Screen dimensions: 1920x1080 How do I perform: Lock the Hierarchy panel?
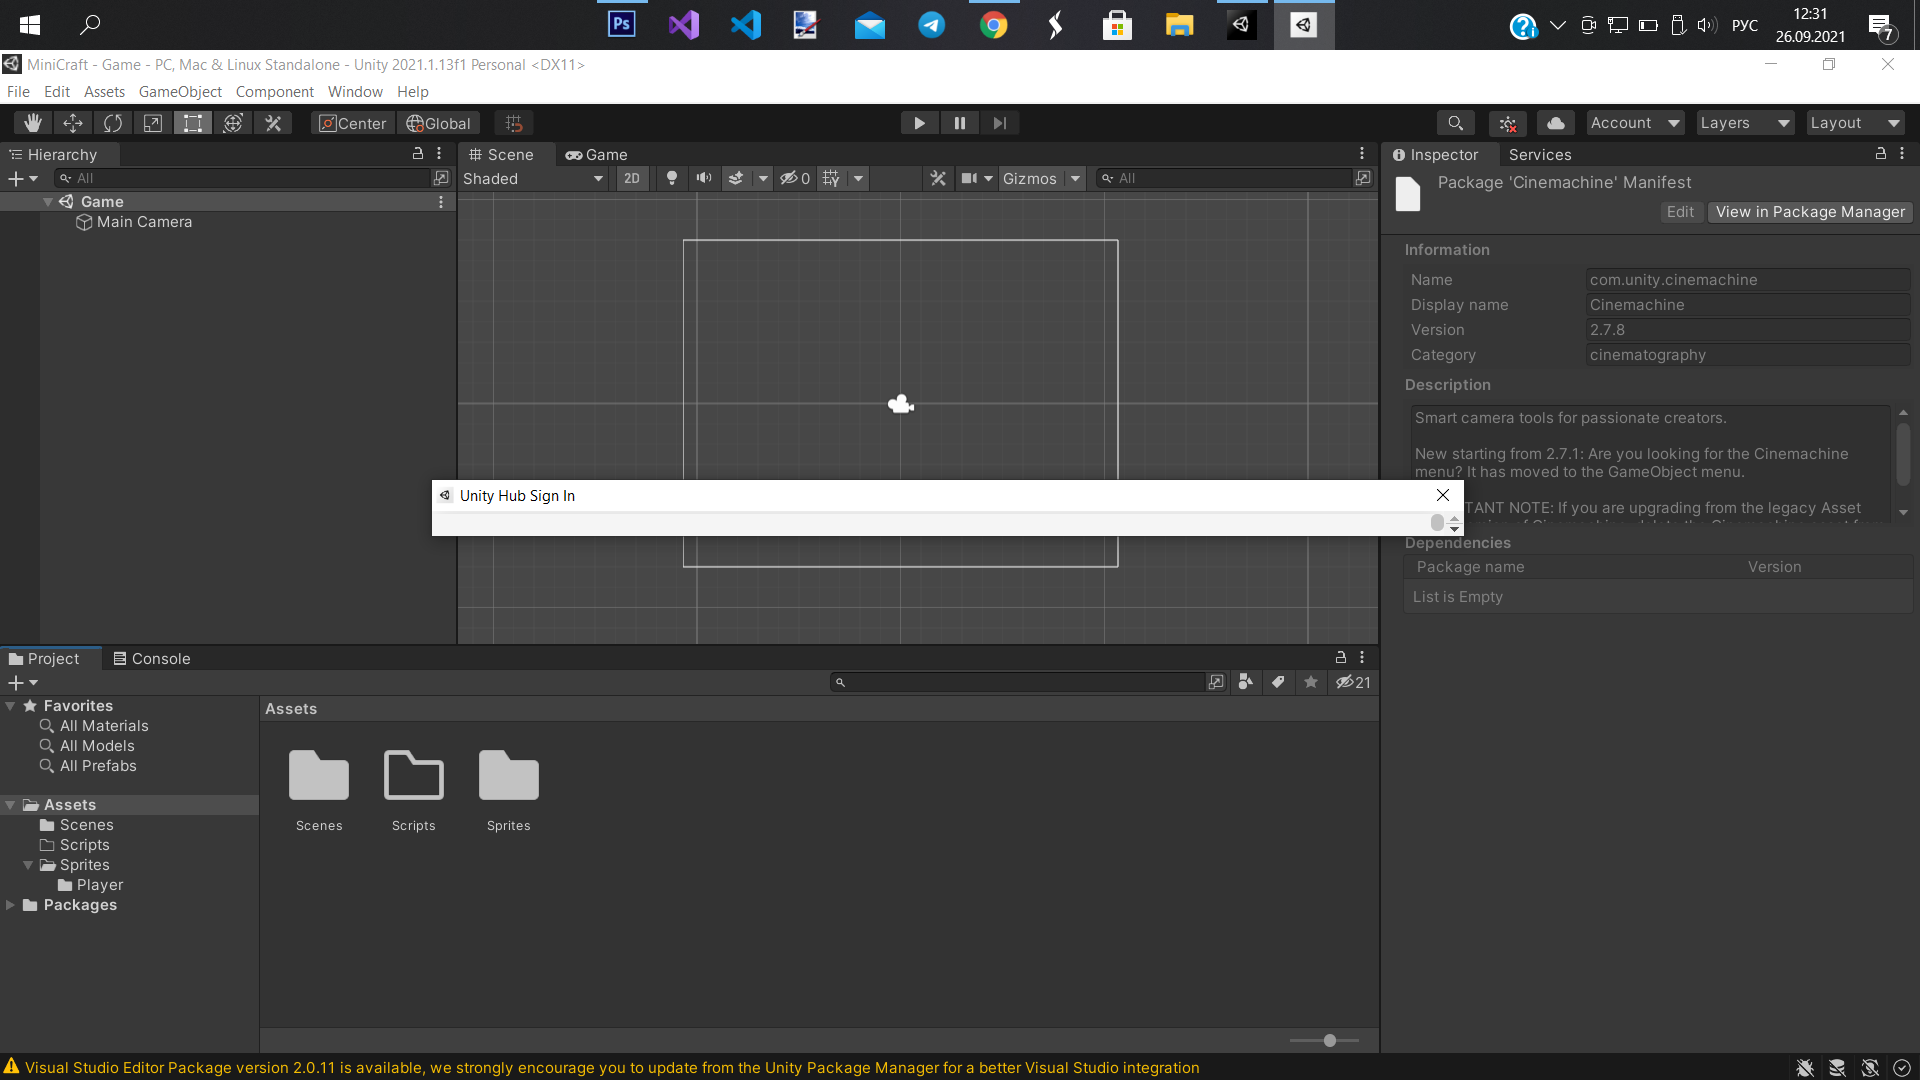pyautogui.click(x=418, y=154)
